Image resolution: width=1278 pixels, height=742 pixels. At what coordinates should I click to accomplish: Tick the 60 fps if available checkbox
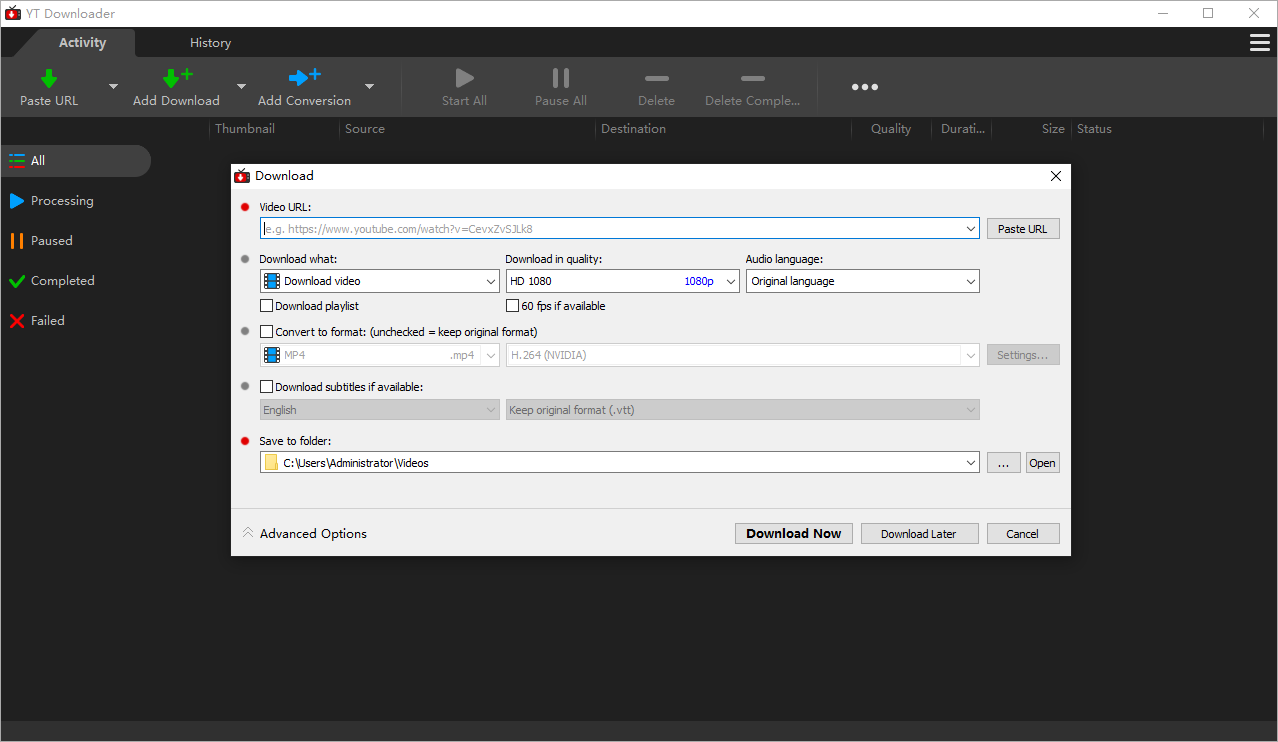pos(513,306)
